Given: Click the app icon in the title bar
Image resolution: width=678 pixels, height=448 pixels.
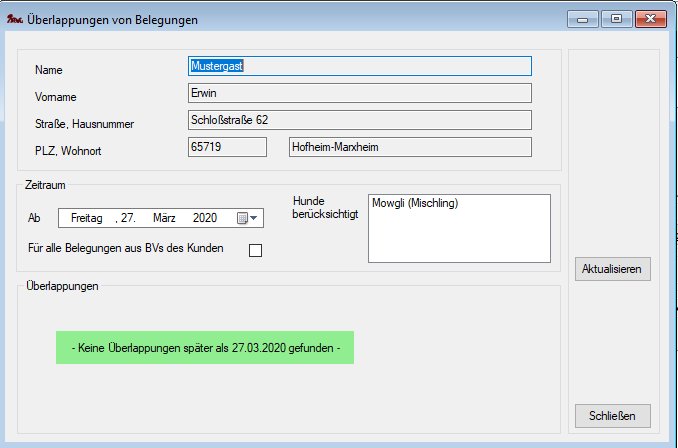Looking at the screenshot, I should coord(15,19).
